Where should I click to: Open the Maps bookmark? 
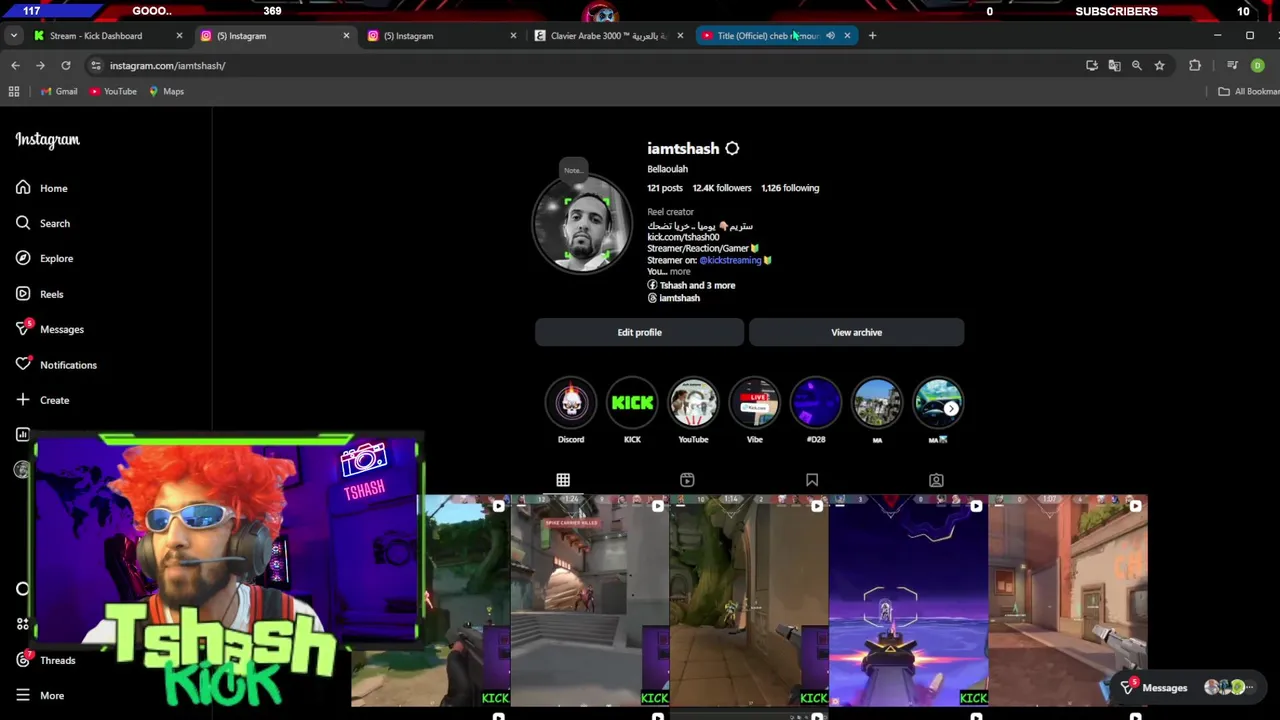pos(166,91)
